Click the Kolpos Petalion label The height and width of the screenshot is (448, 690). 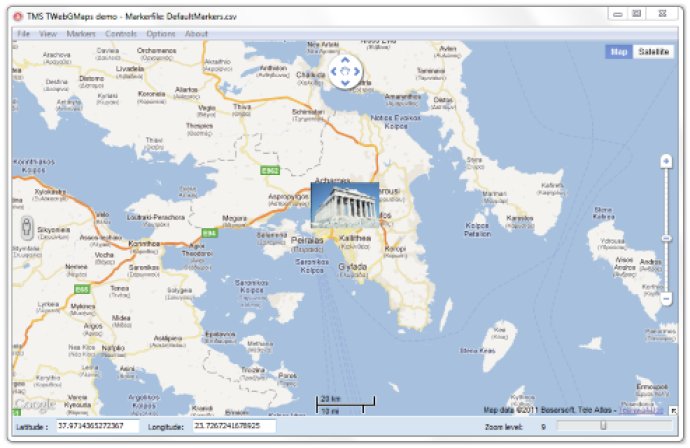point(477,230)
